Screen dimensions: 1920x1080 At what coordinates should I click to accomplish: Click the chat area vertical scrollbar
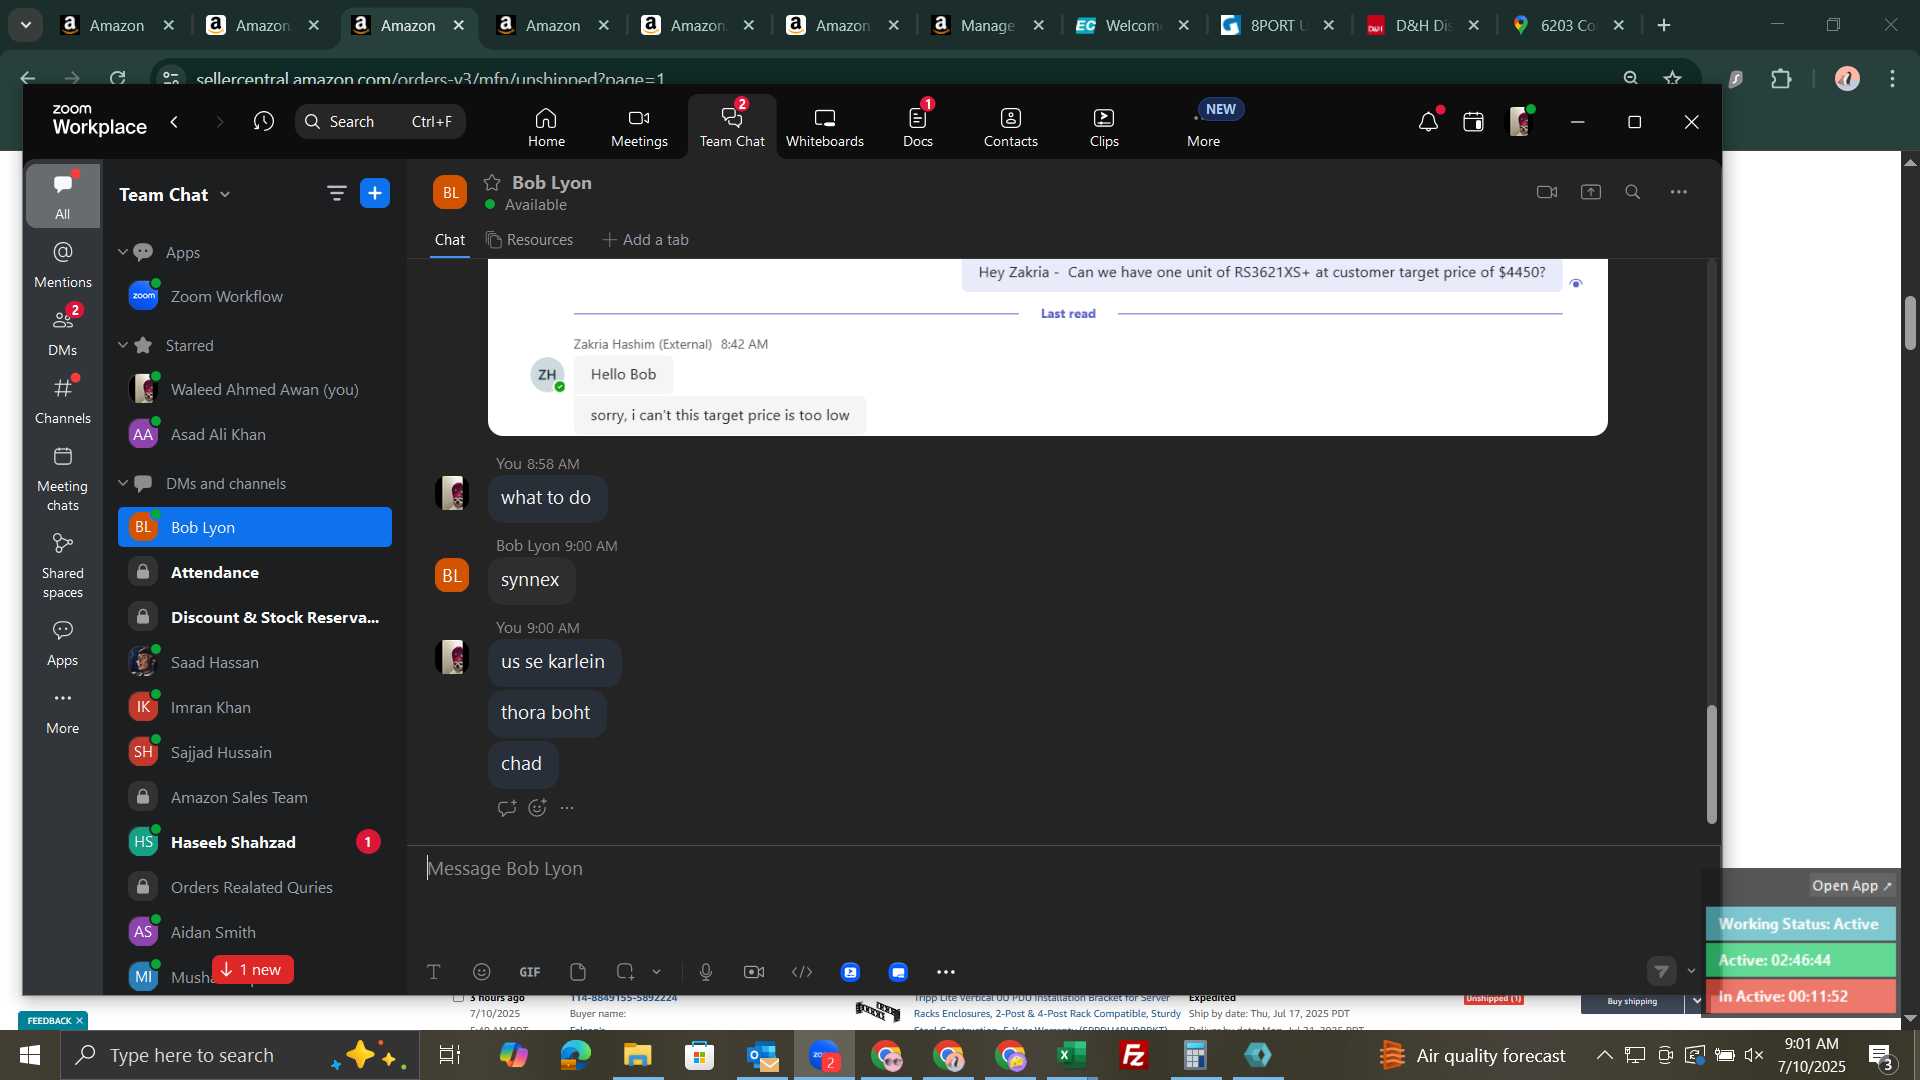coord(1711,764)
